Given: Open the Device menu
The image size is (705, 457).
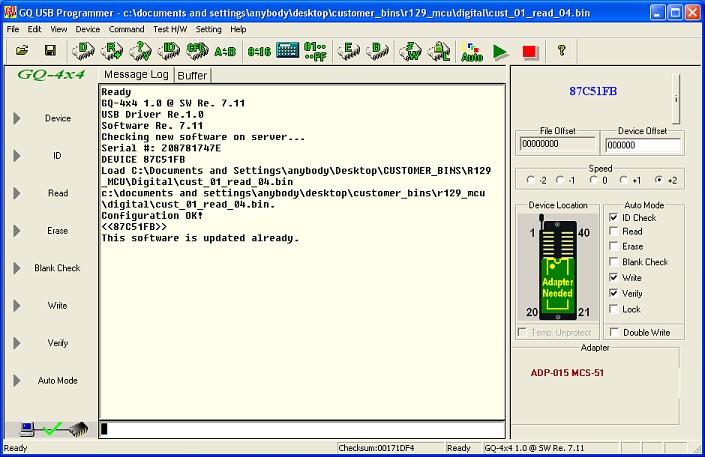Looking at the screenshot, I should [87, 30].
